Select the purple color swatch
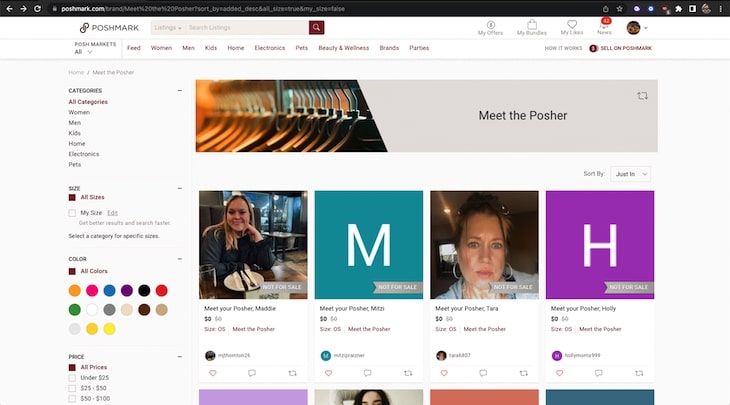 click(x=127, y=291)
